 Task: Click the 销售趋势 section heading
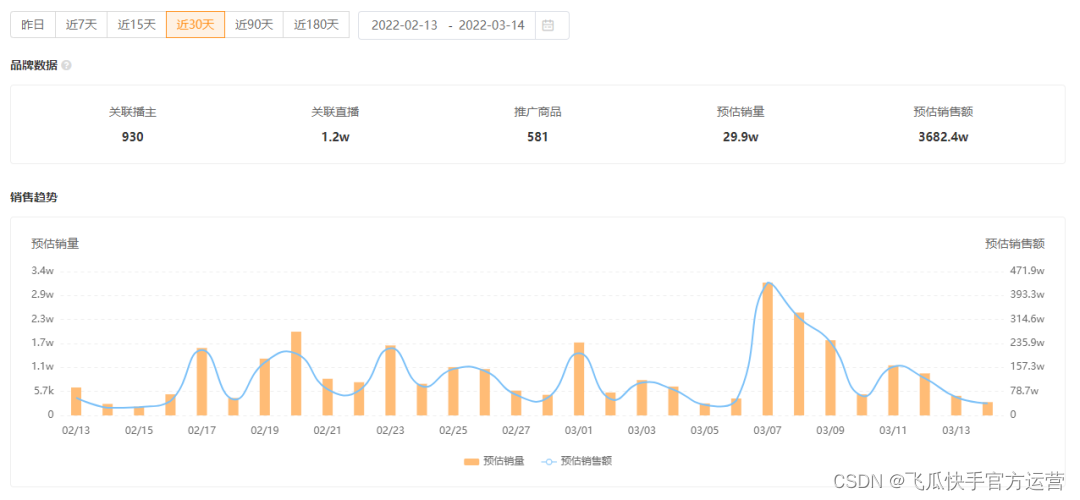point(34,197)
